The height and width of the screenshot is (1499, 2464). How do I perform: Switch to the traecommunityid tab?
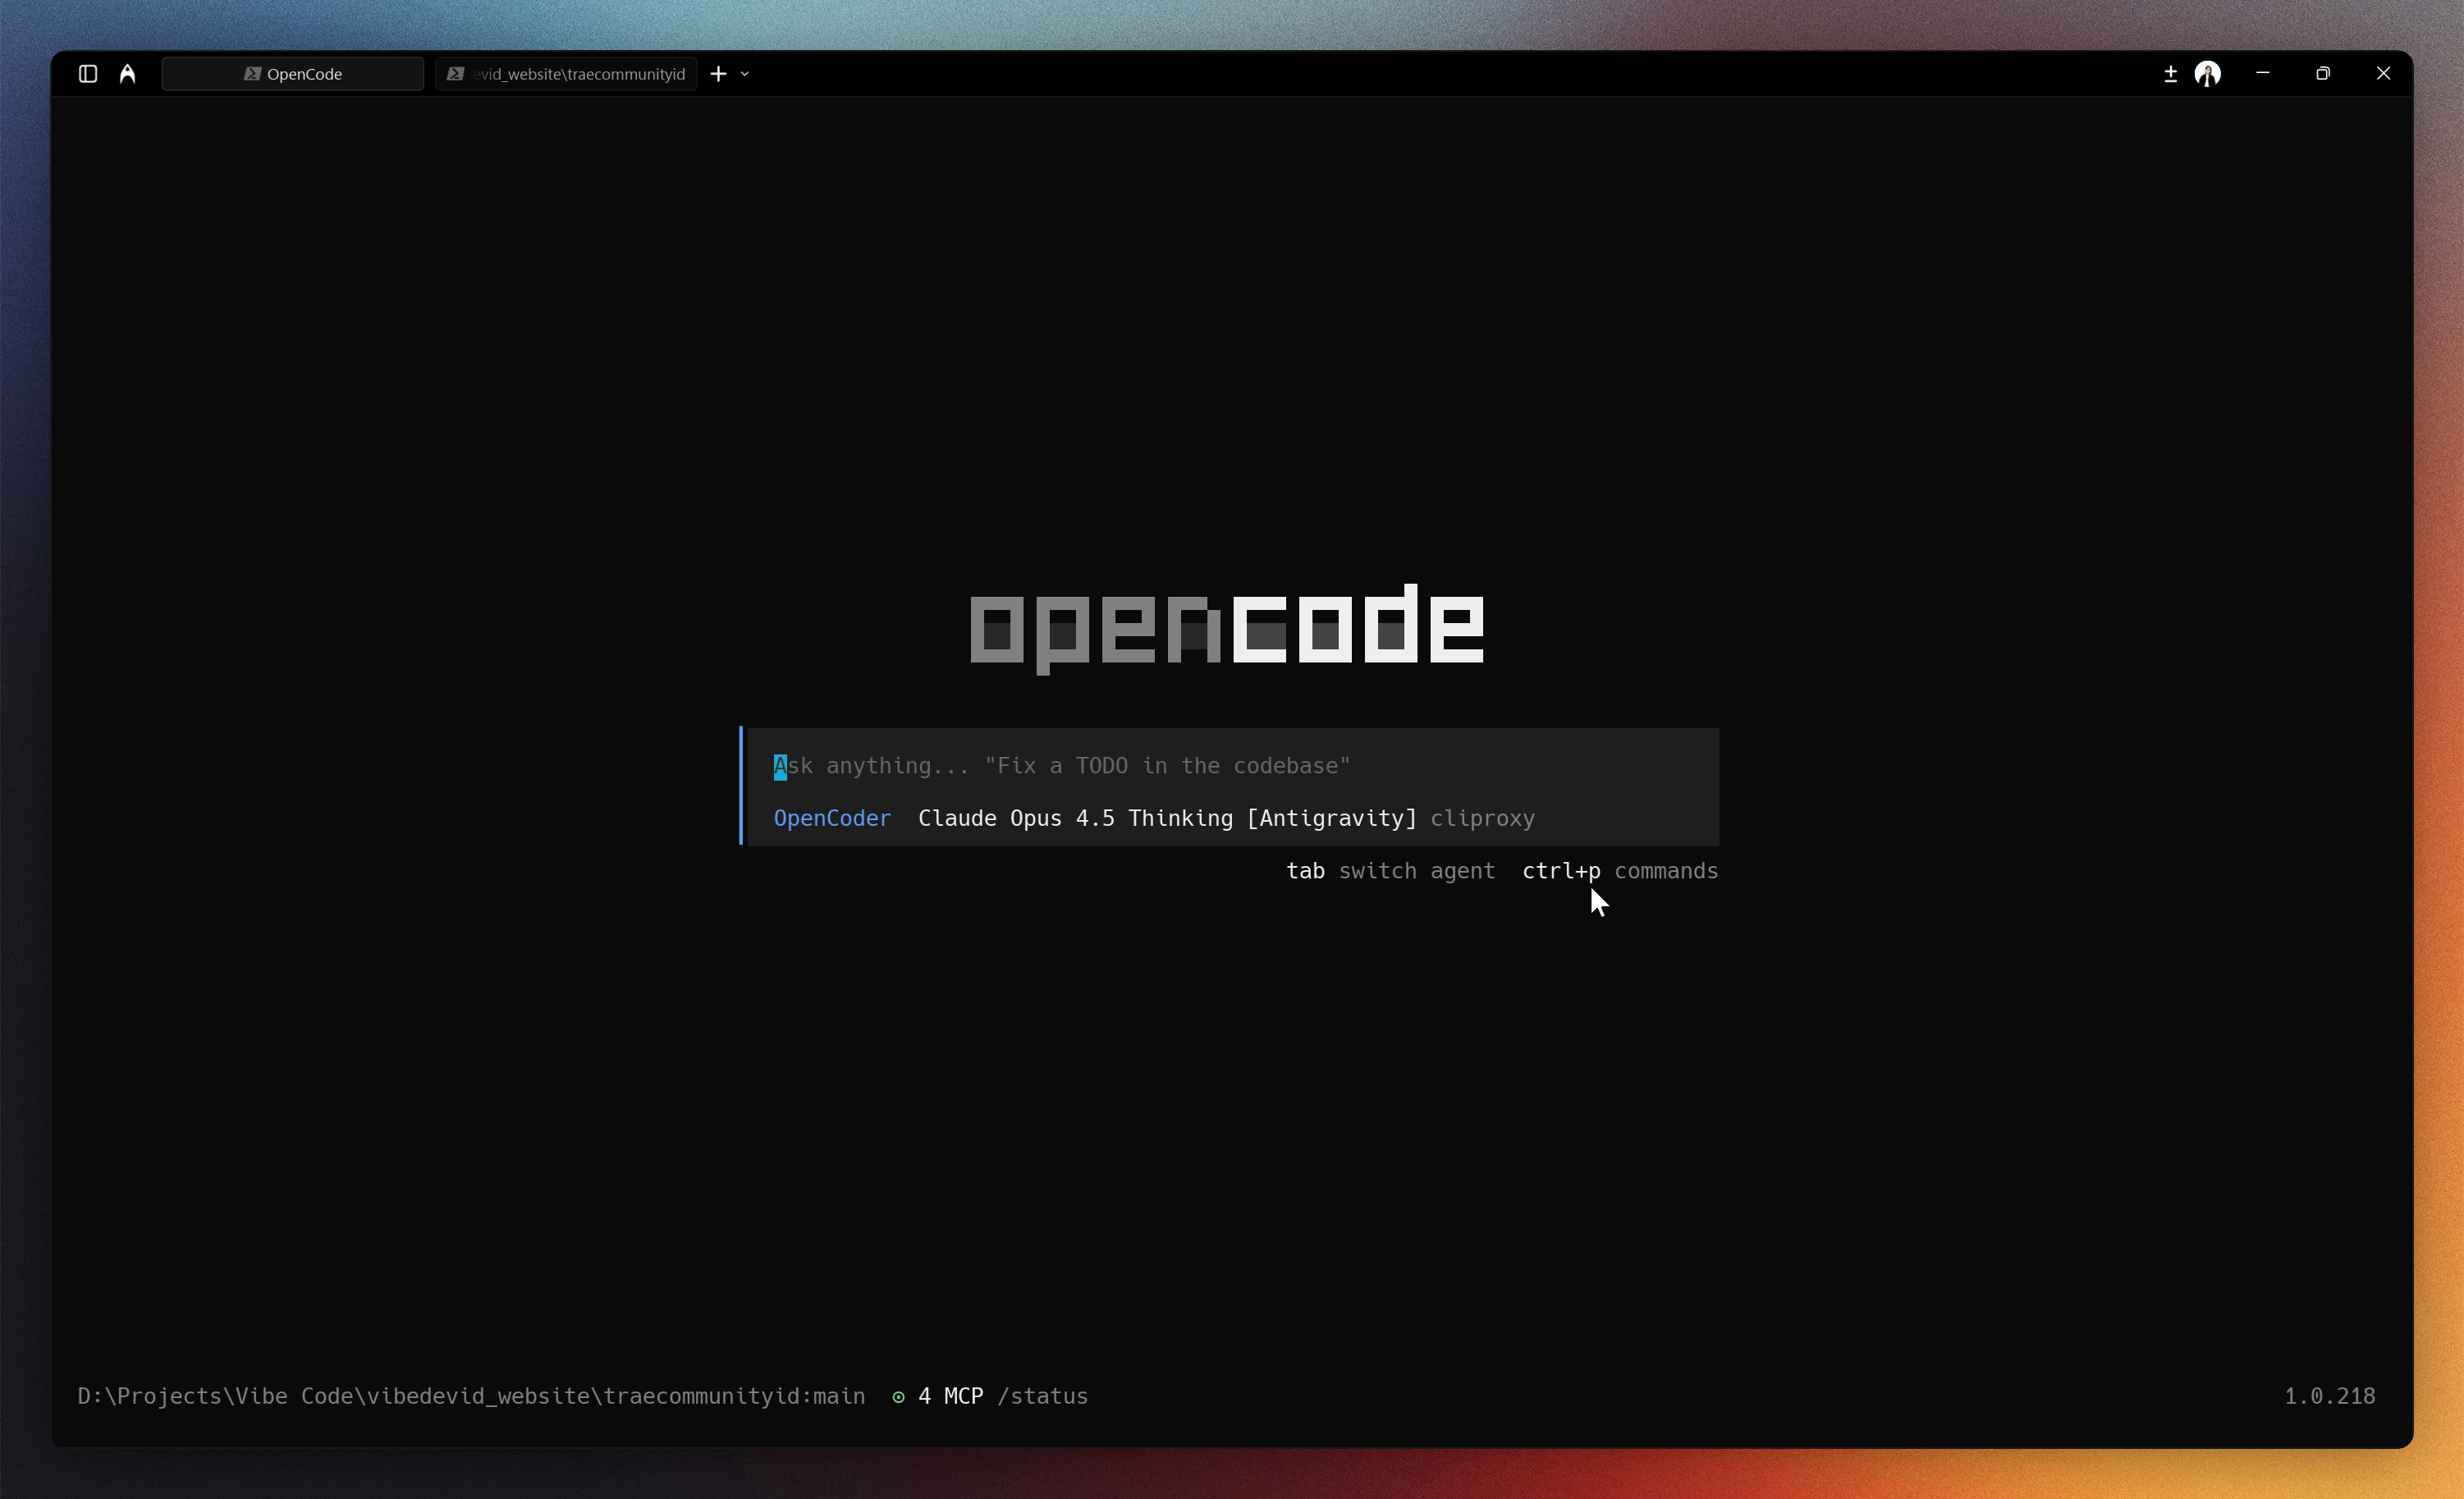[x=566, y=74]
